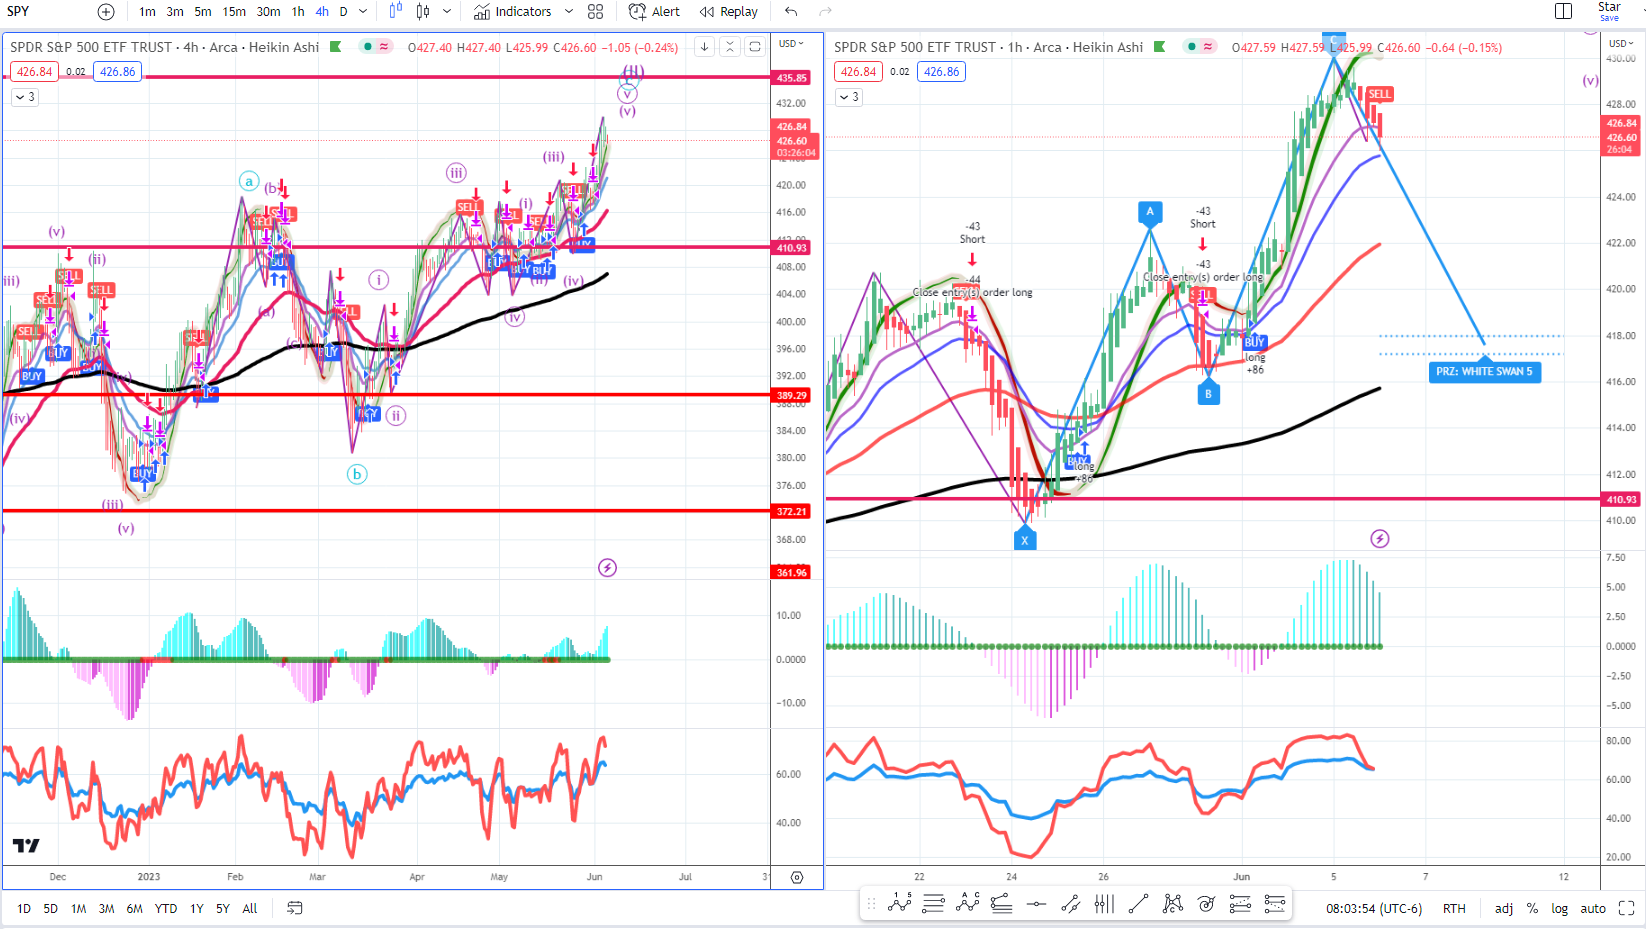1646x929 pixels.
Task: Select 1D date range
Action: 24,909
